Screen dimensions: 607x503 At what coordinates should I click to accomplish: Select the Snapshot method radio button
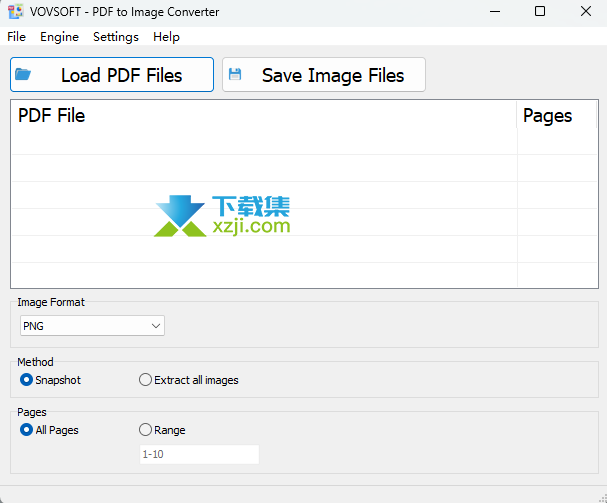(27, 380)
